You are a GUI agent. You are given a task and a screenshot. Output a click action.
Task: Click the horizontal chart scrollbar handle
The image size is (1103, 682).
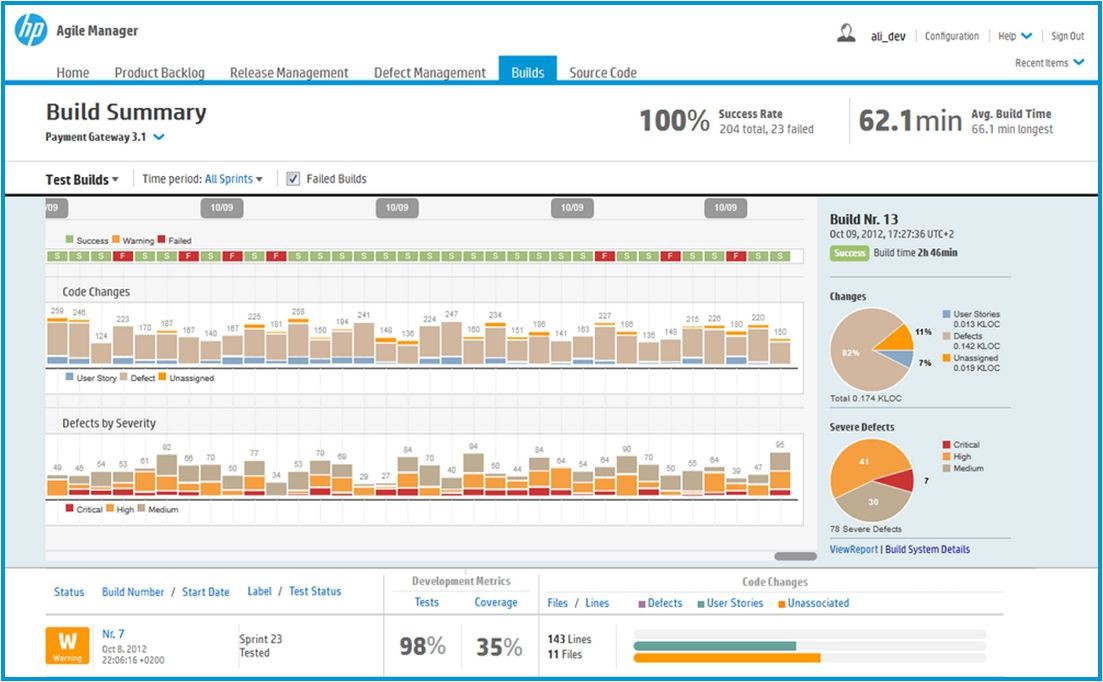click(x=796, y=556)
